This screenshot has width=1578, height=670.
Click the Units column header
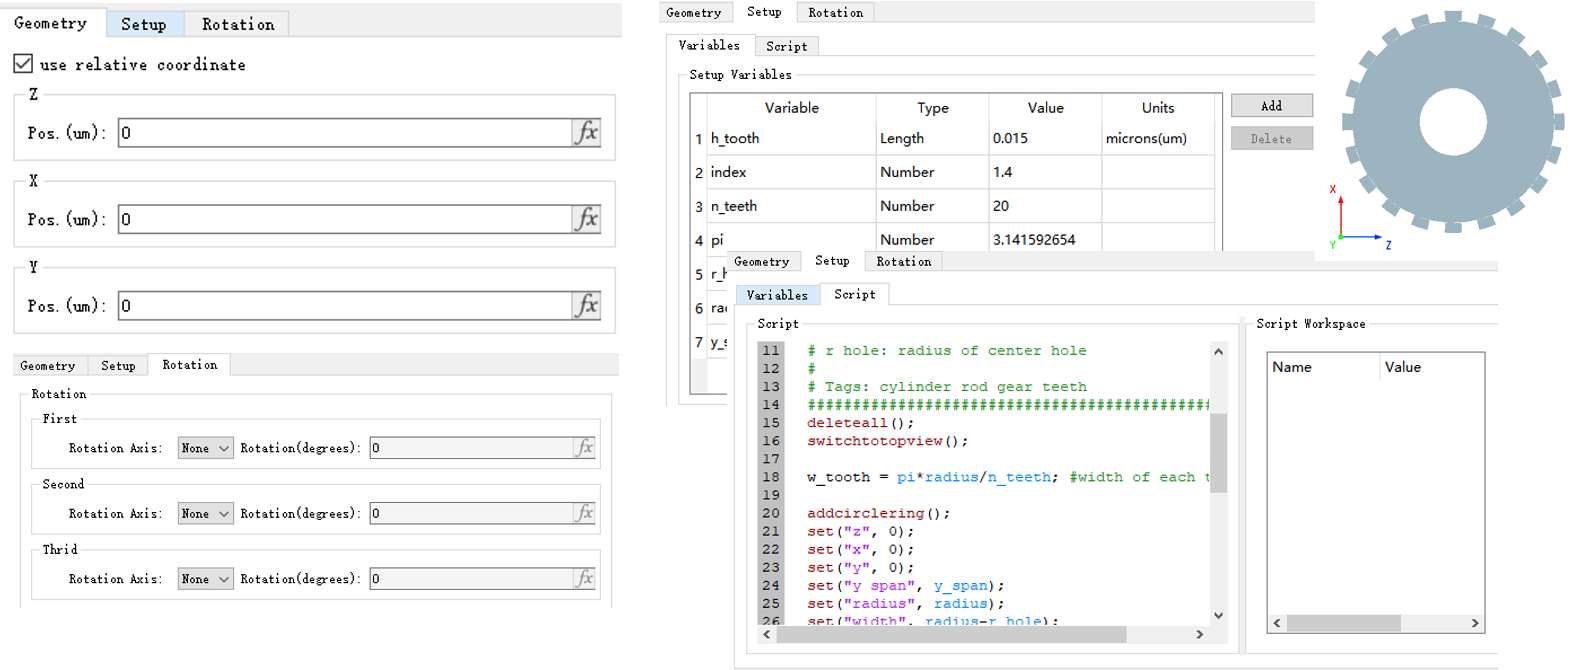pos(1158,107)
